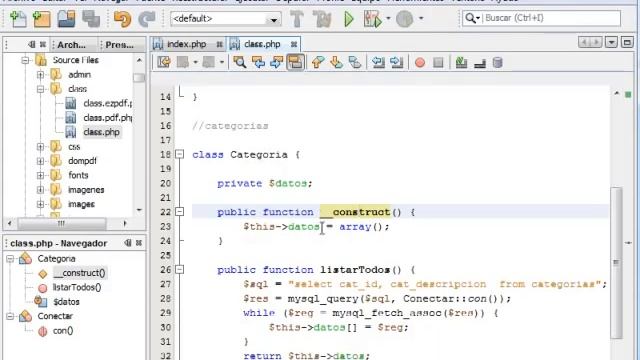
Task: Fold the class Categoria code block
Action: tap(179, 154)
